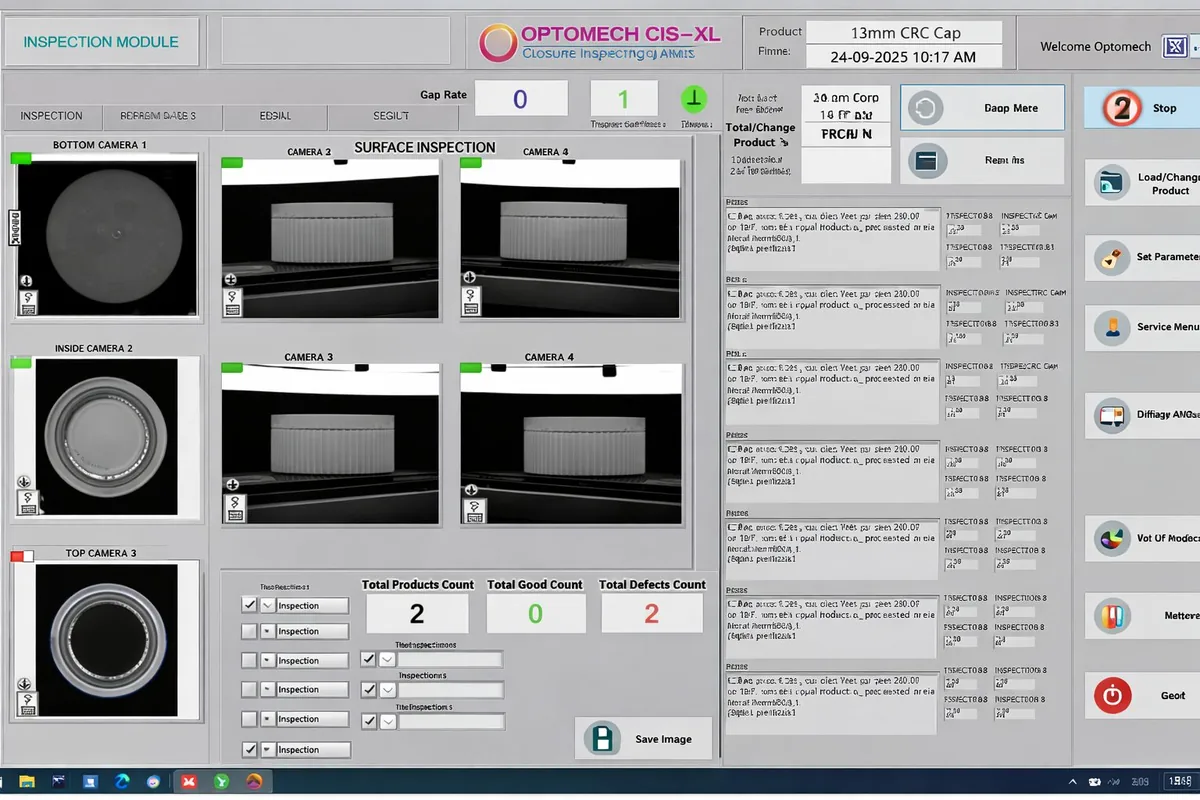Open the lowest dropdown left of Save Image
The height and width of the screenshot is (800, 1200).
tap(388, 720)
